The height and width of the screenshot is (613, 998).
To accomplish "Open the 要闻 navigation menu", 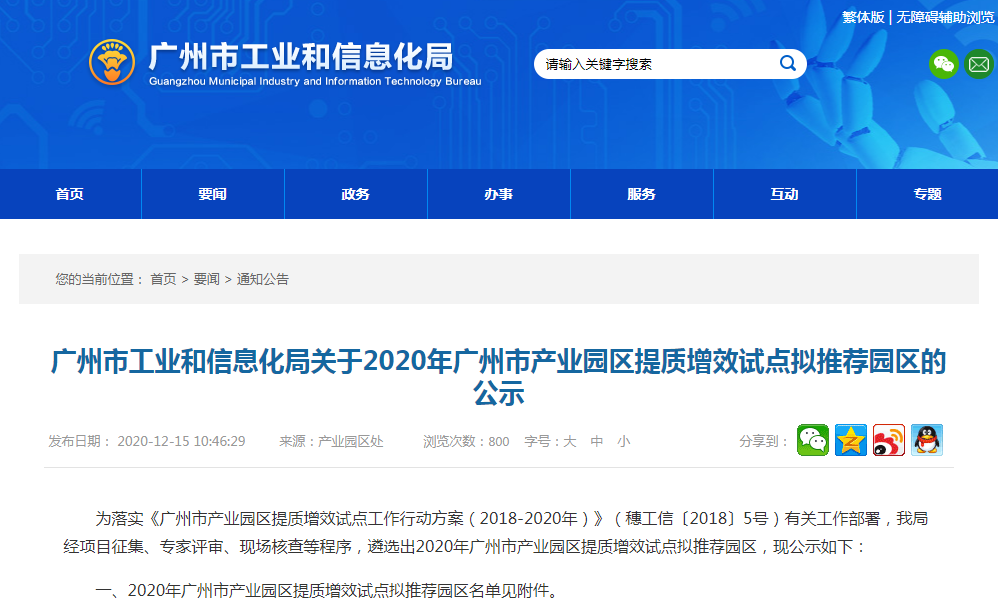I will pos(213,194).
